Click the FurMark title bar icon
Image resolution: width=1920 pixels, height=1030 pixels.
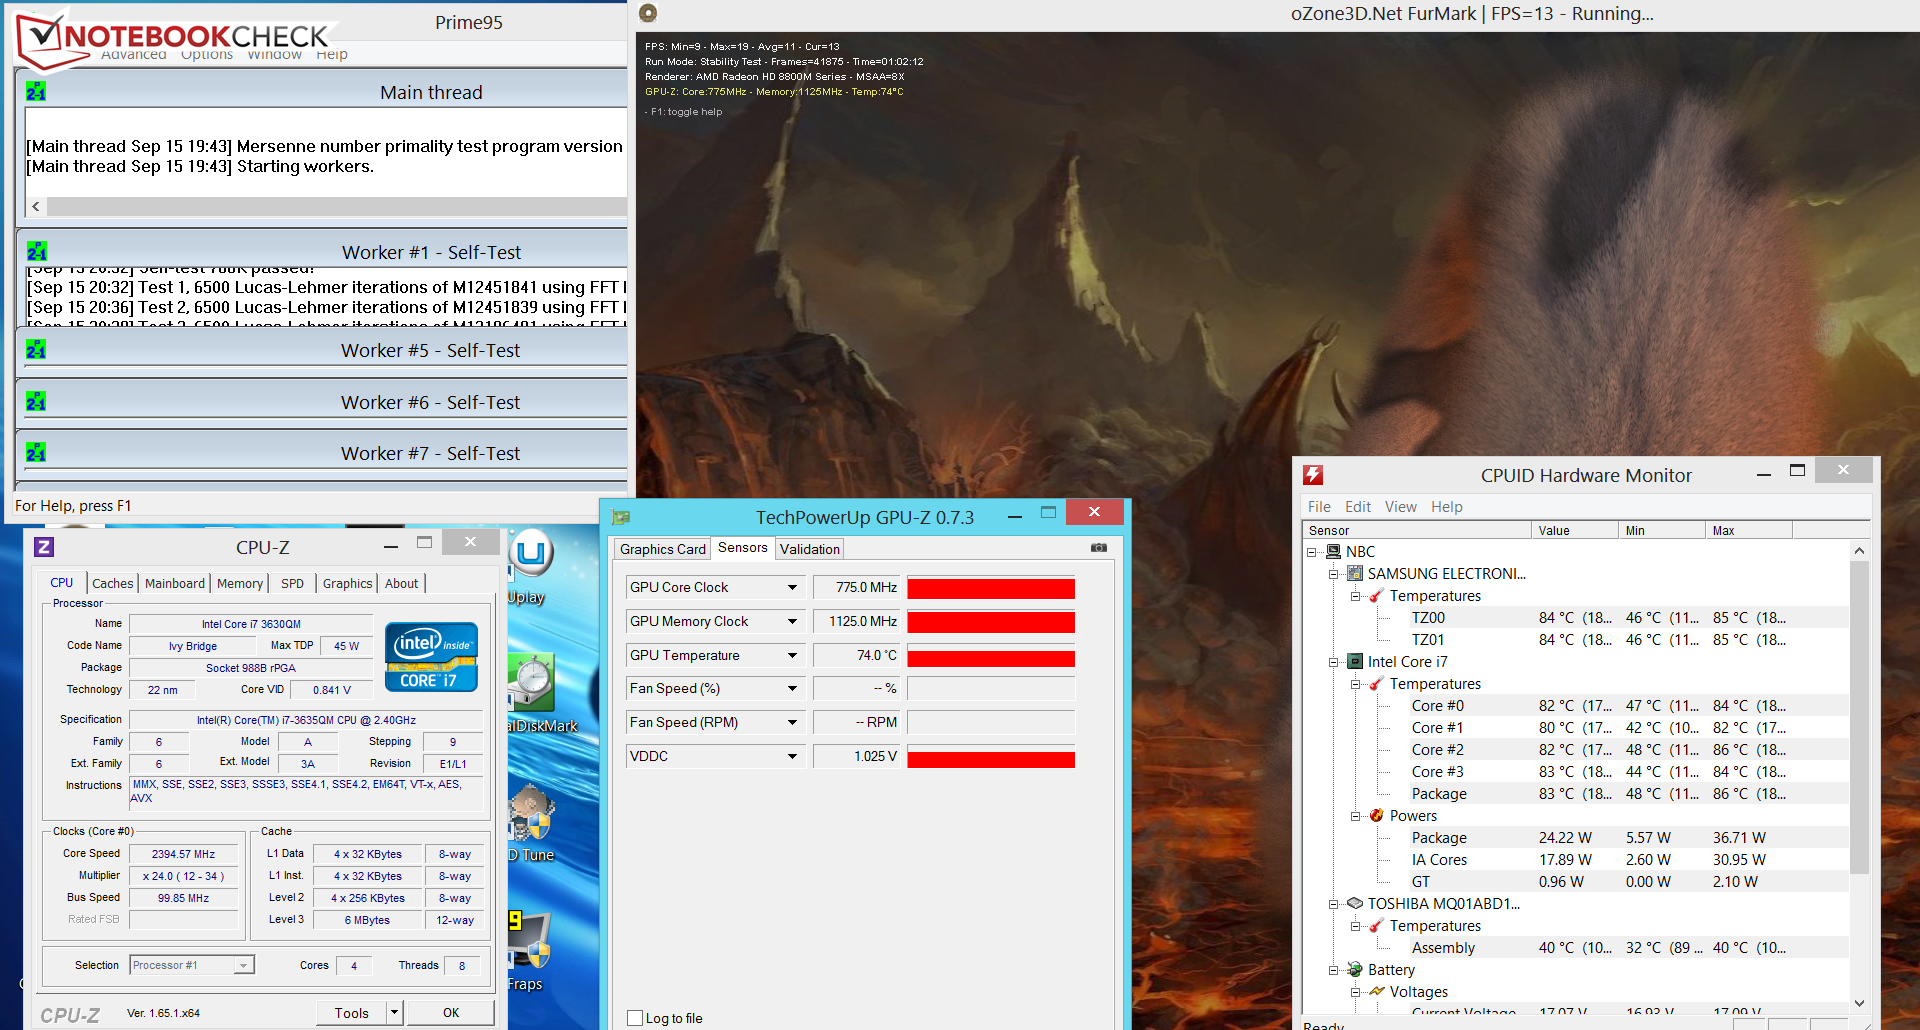[648, 13]
